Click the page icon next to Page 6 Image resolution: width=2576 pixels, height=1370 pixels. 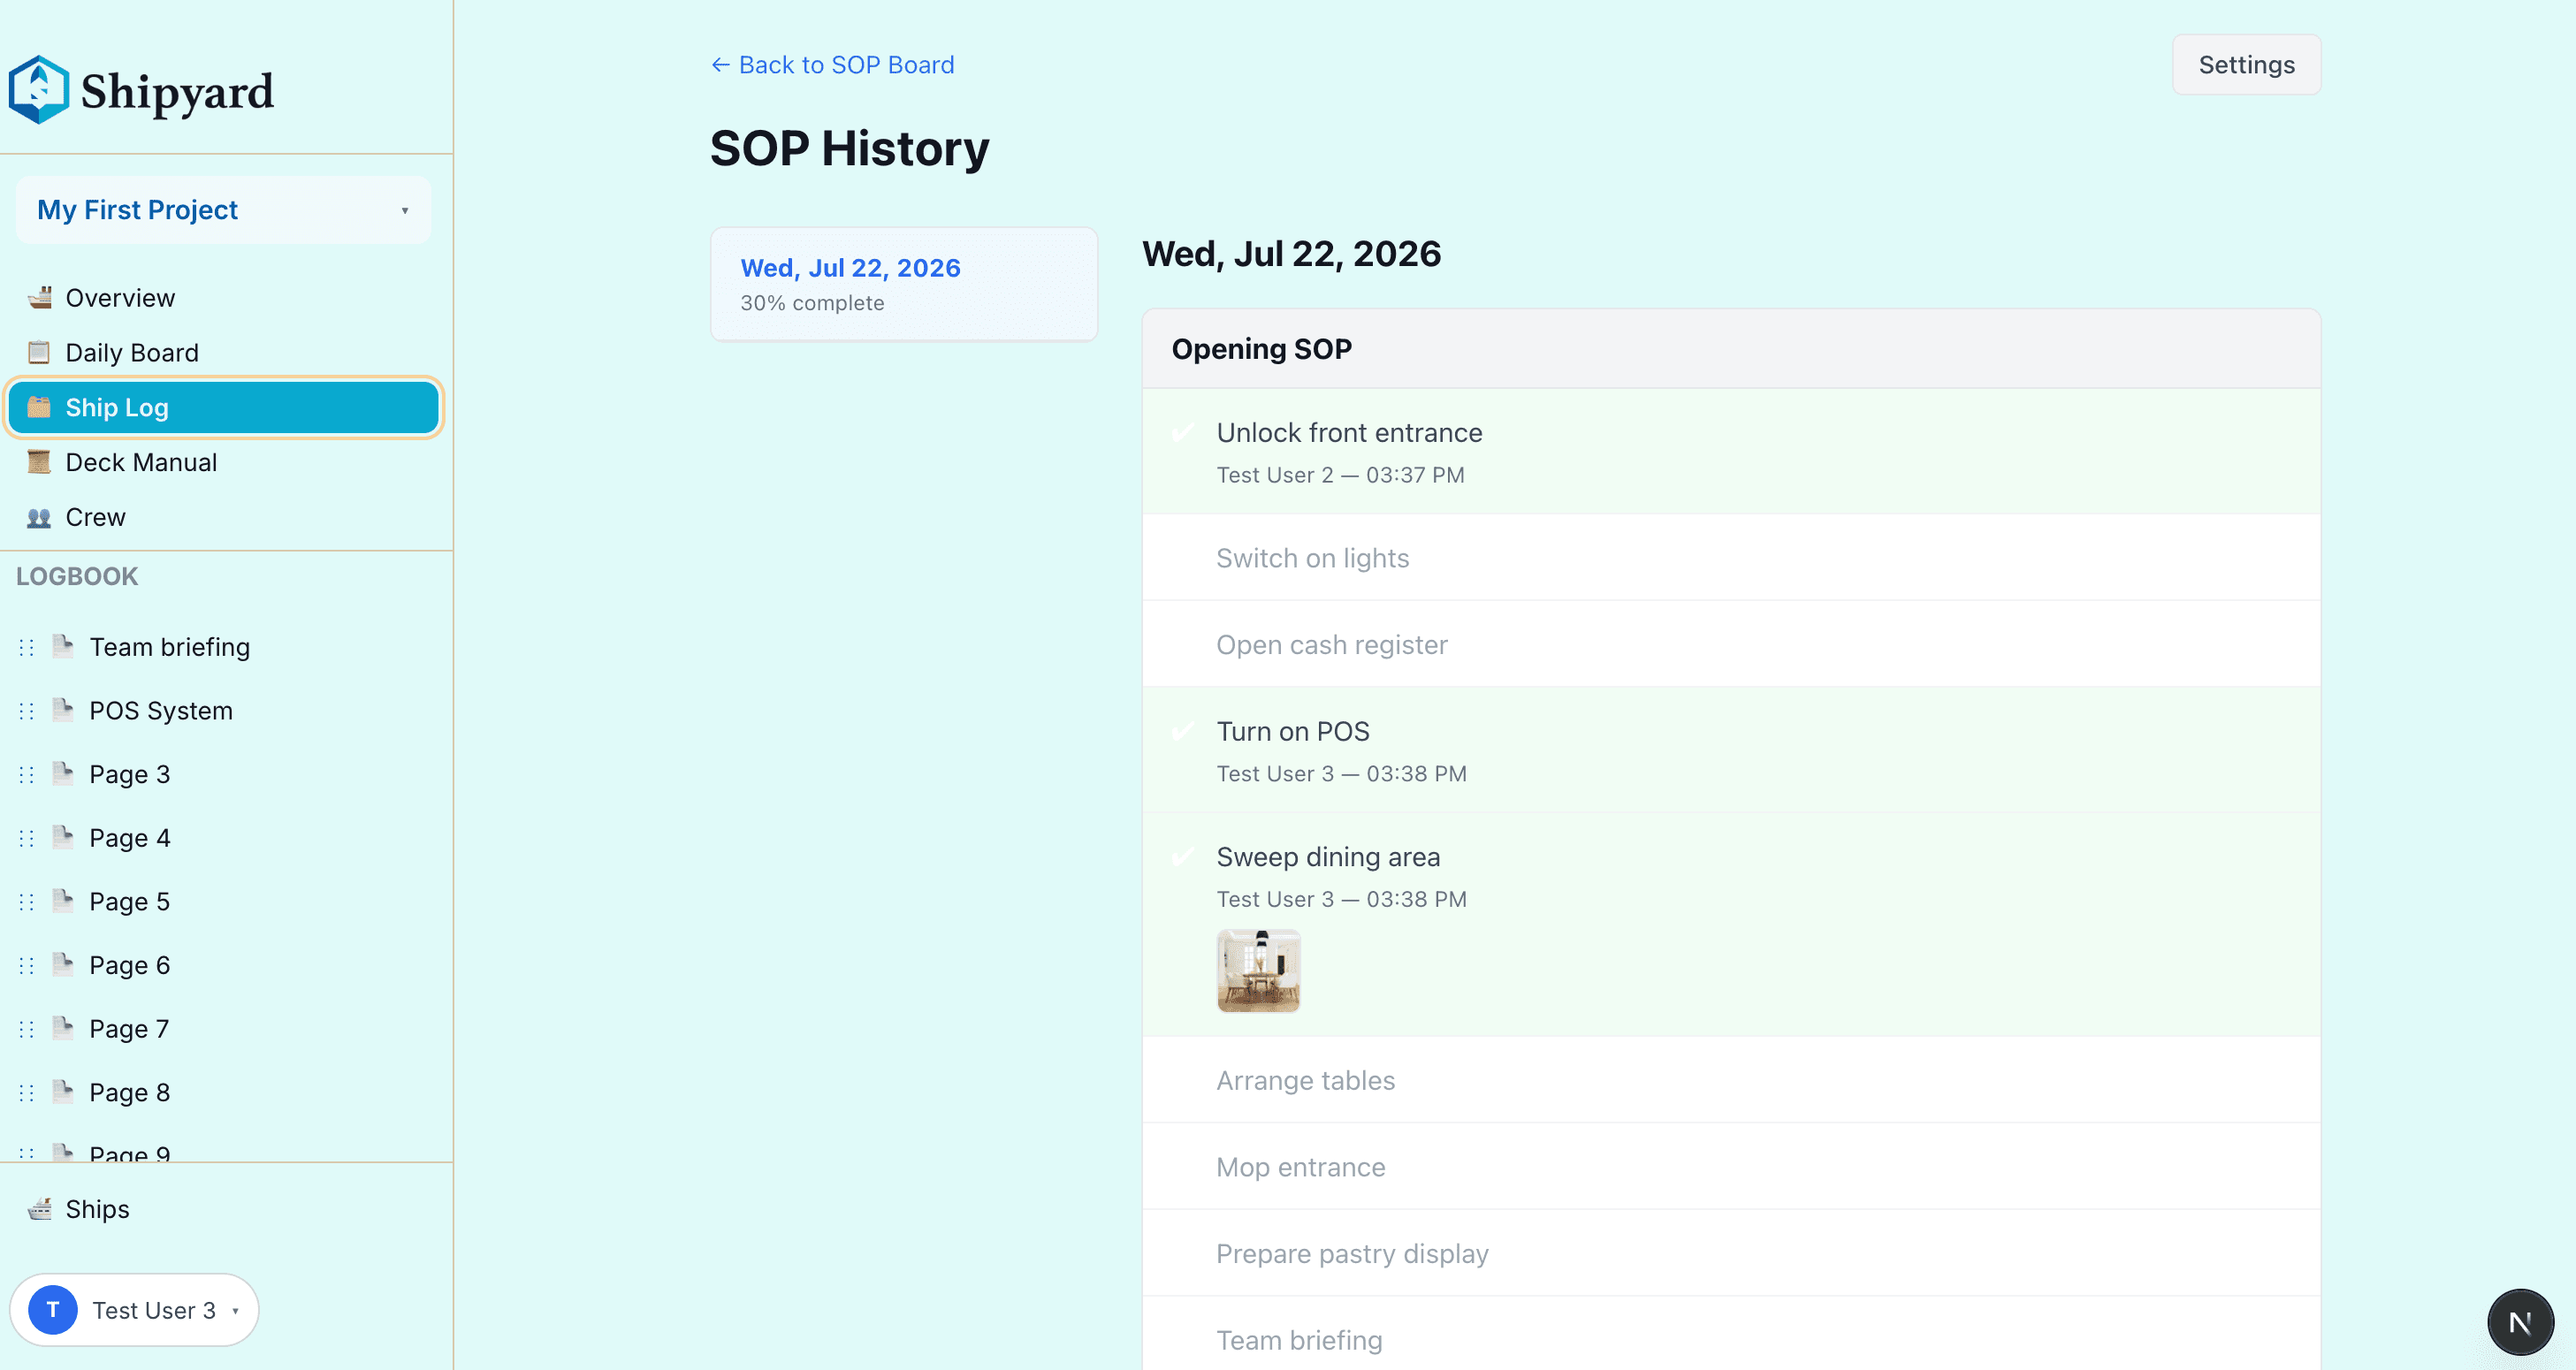[x=63, y=963]
